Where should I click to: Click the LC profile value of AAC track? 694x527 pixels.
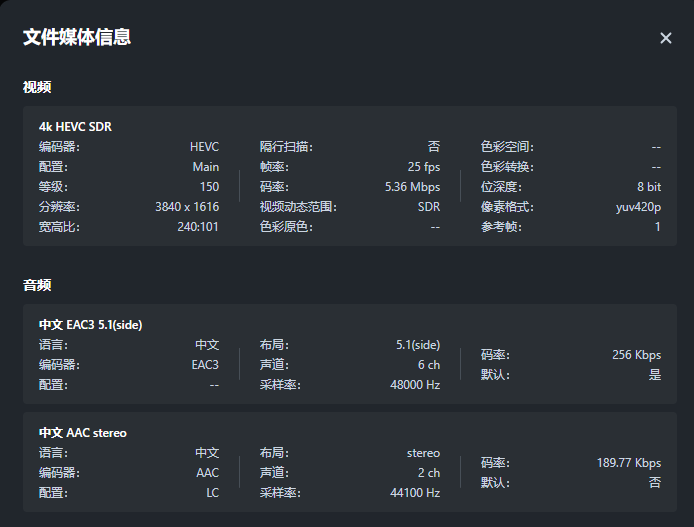point(211,493)
